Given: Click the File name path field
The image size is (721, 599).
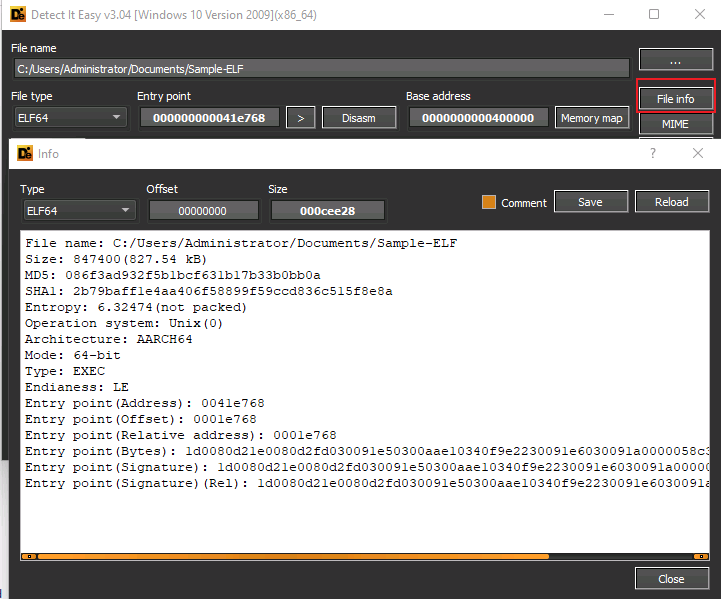Looking at the screenshot, I should pos(321,69).
